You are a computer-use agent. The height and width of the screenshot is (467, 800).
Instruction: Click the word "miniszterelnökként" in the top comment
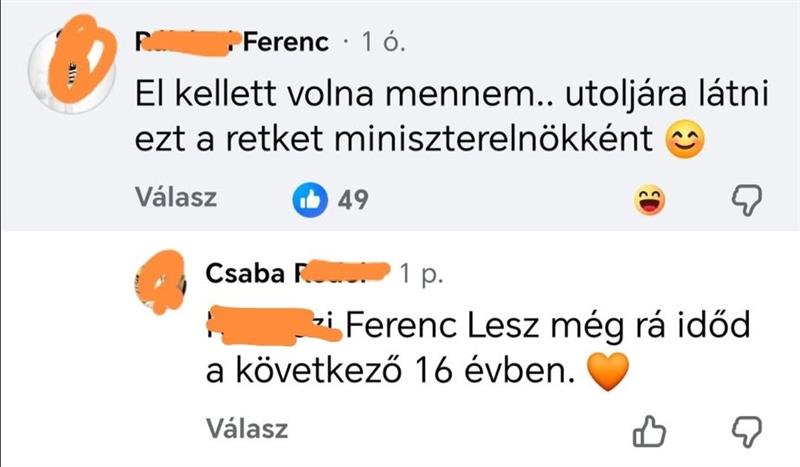pos(489,141)
